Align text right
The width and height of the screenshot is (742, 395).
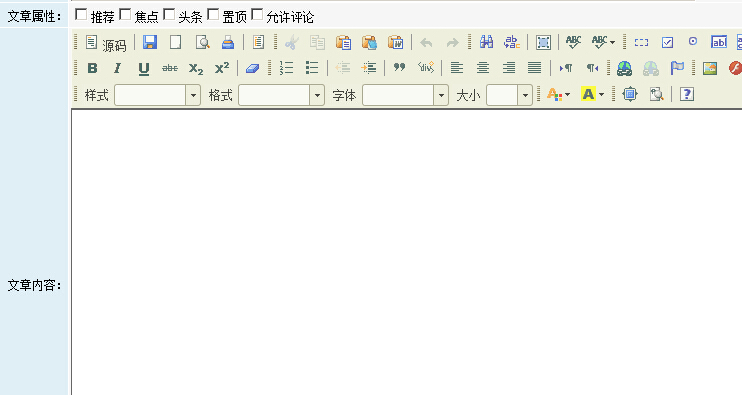[509, 68]
